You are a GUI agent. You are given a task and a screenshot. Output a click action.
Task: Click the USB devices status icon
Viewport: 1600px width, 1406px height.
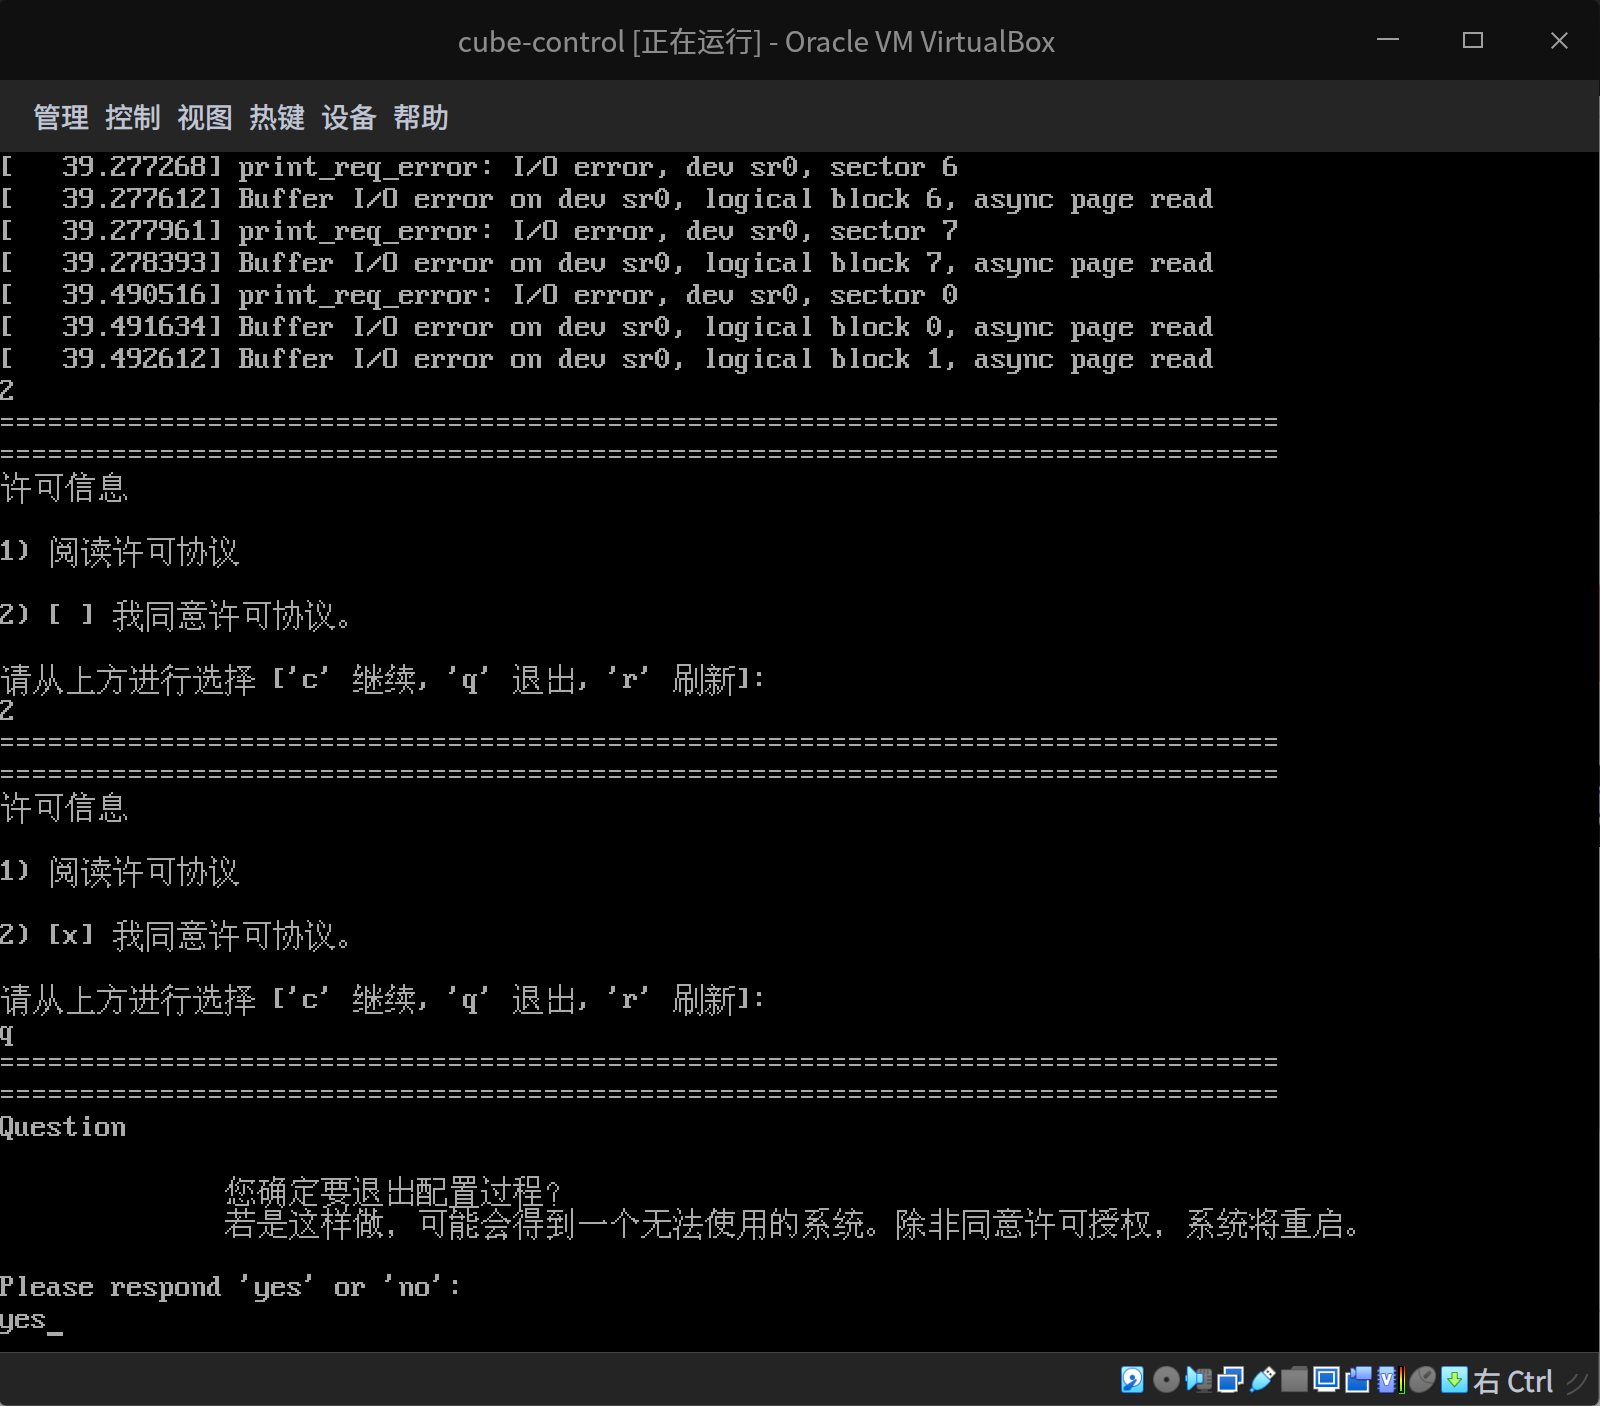click(x=1261, y=1381)
